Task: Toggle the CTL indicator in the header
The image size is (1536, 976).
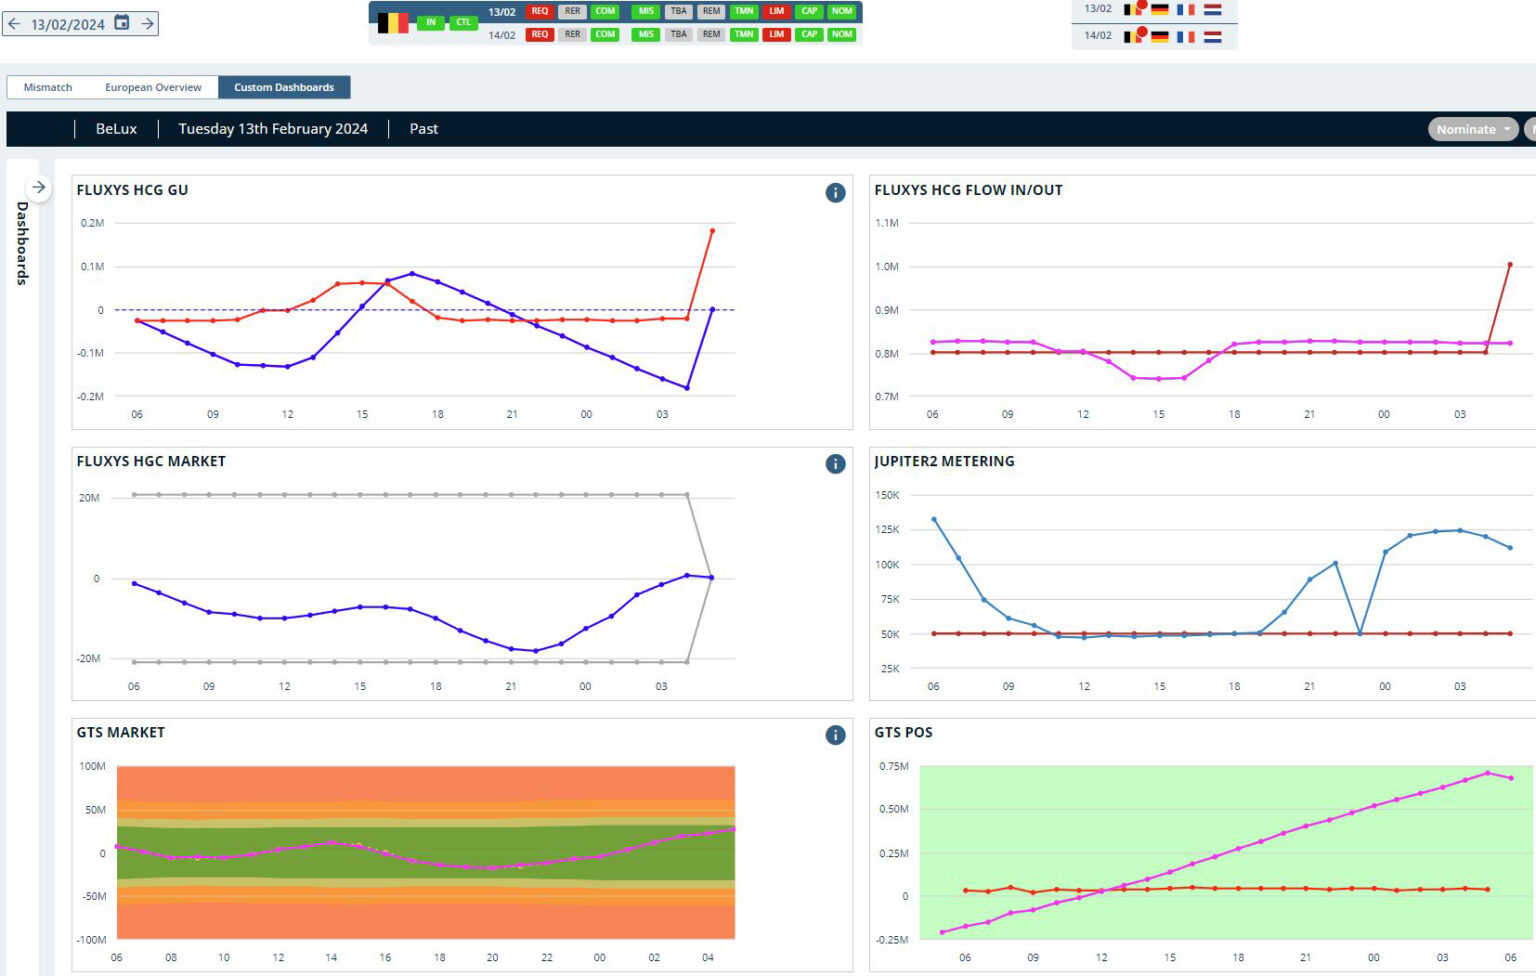Action: click(x=463, y=21)
